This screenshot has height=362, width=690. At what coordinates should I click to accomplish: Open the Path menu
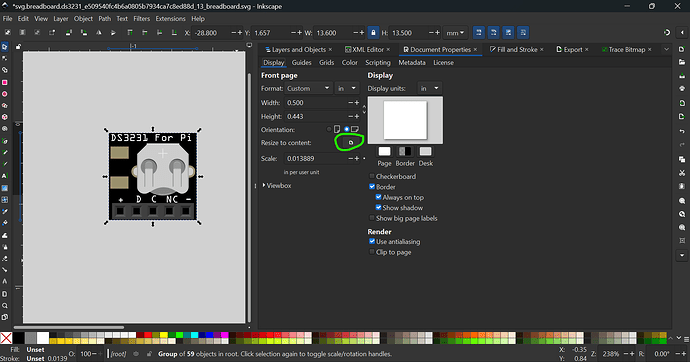click(x=105, y=18)
